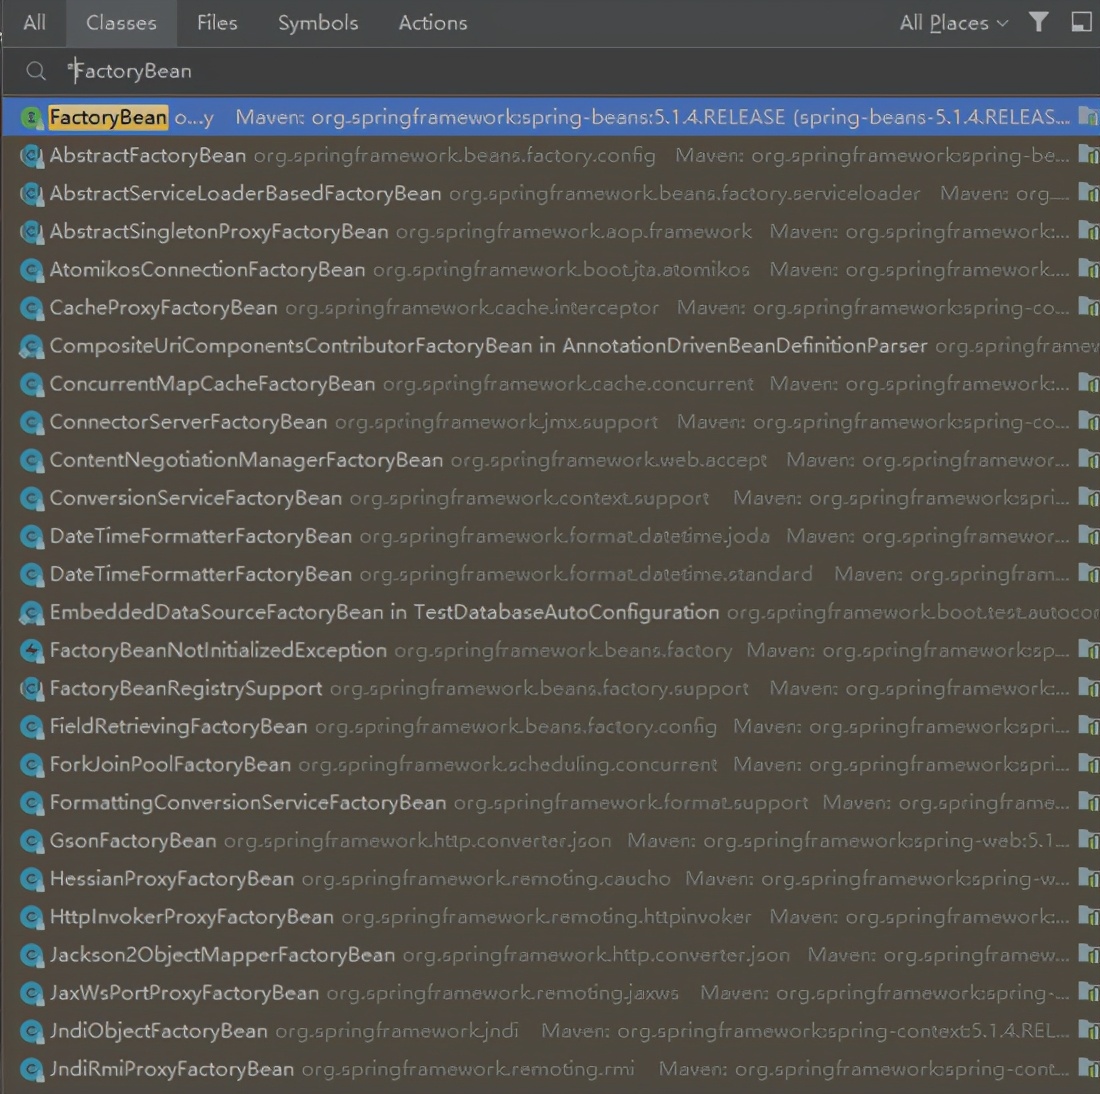Select AtomikosConnectionFactoryBean result
The image size is (1100, 1094).
[551, 269]
